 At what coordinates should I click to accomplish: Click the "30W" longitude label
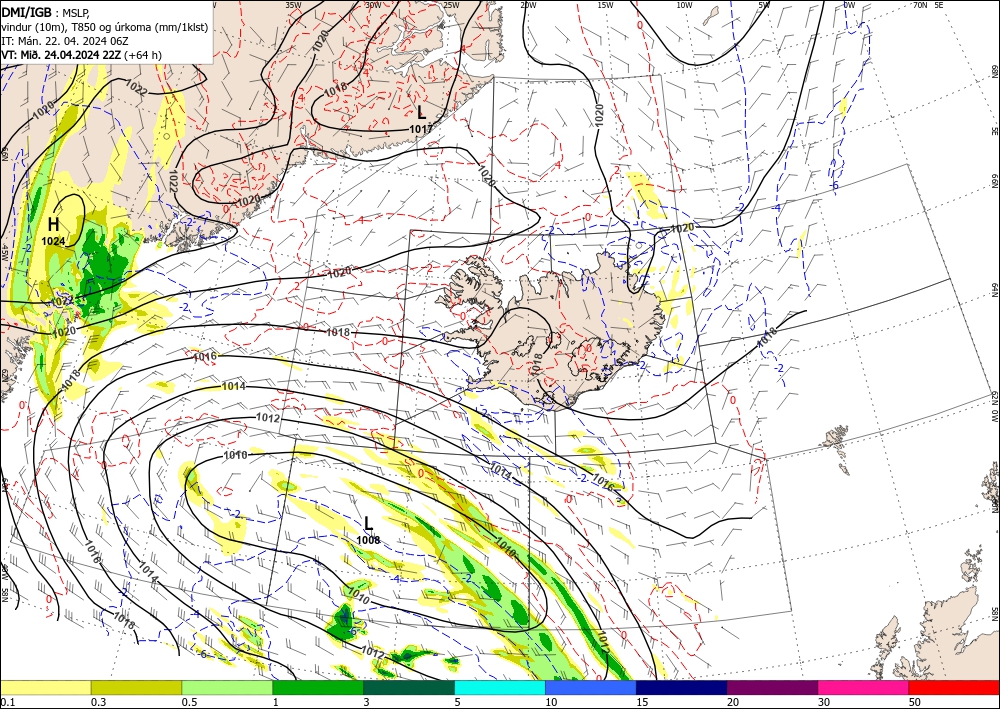[373, 5]
